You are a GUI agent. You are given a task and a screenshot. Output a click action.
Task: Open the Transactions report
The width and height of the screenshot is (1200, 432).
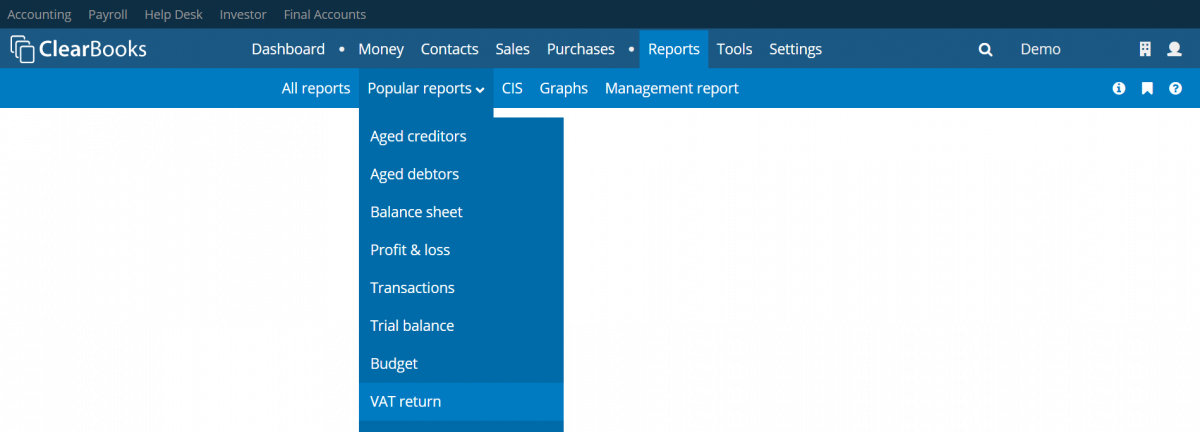[x=461, y=288]
